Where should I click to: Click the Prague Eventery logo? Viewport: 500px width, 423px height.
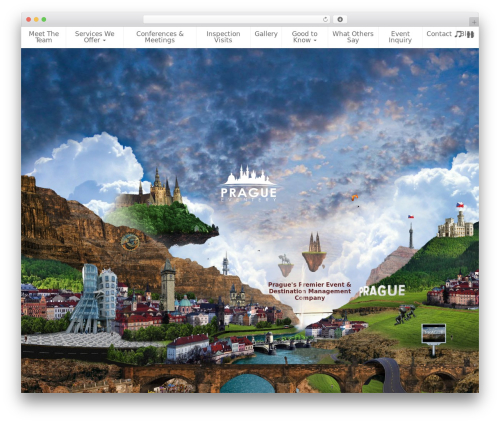(x=249, y=184)
